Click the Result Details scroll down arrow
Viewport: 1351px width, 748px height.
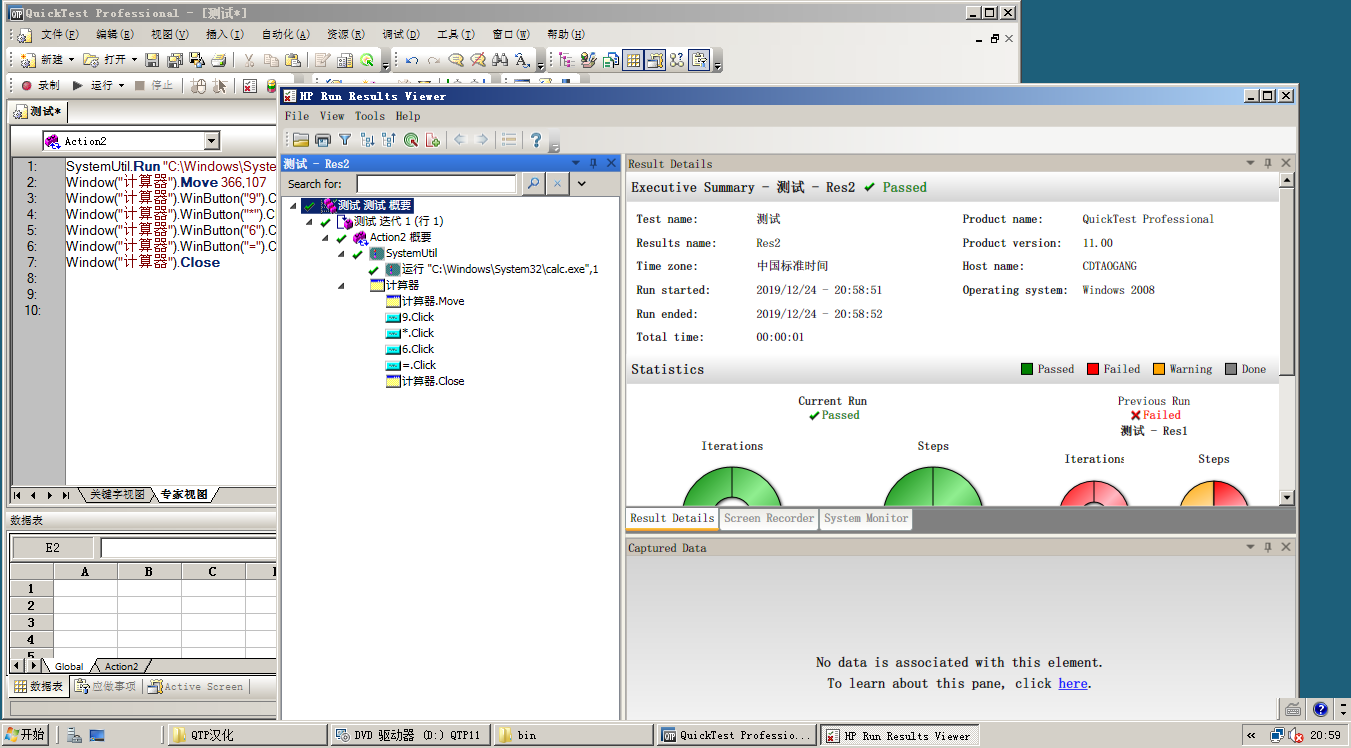pos(1287,497)
